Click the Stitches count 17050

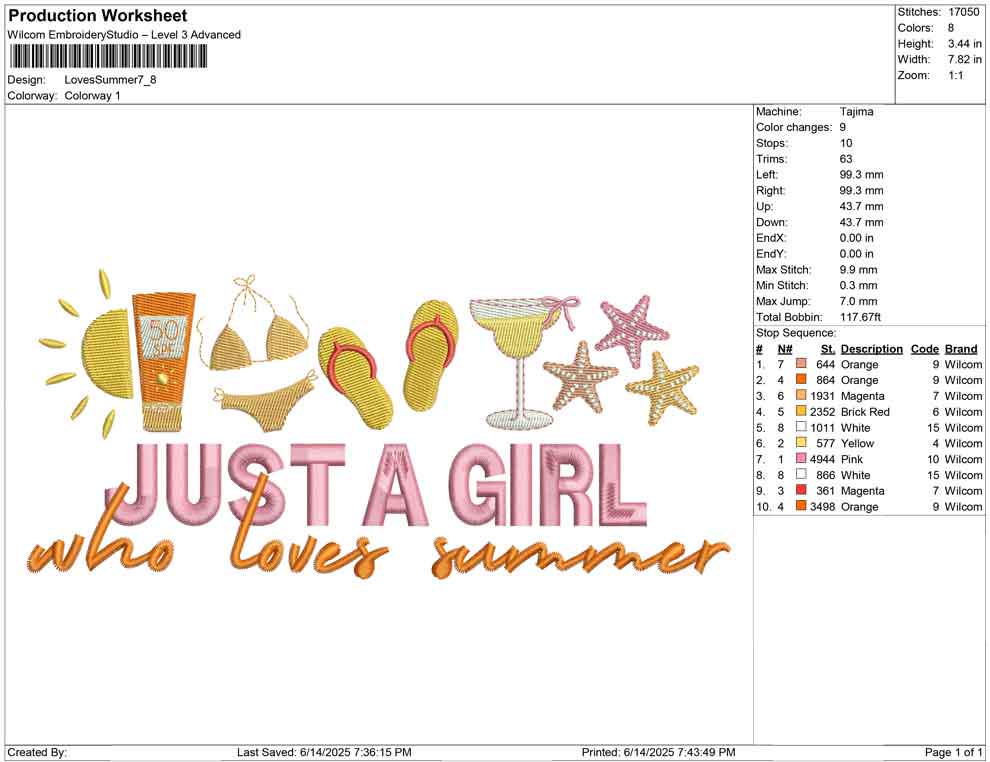pos(966,11)
